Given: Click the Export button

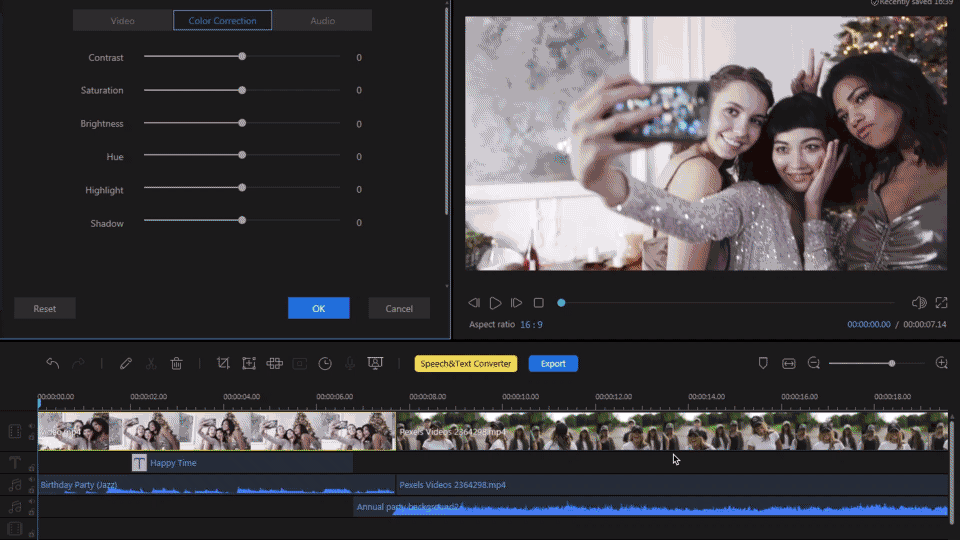Looking at the screenshot, I should [x=553, y=364].
